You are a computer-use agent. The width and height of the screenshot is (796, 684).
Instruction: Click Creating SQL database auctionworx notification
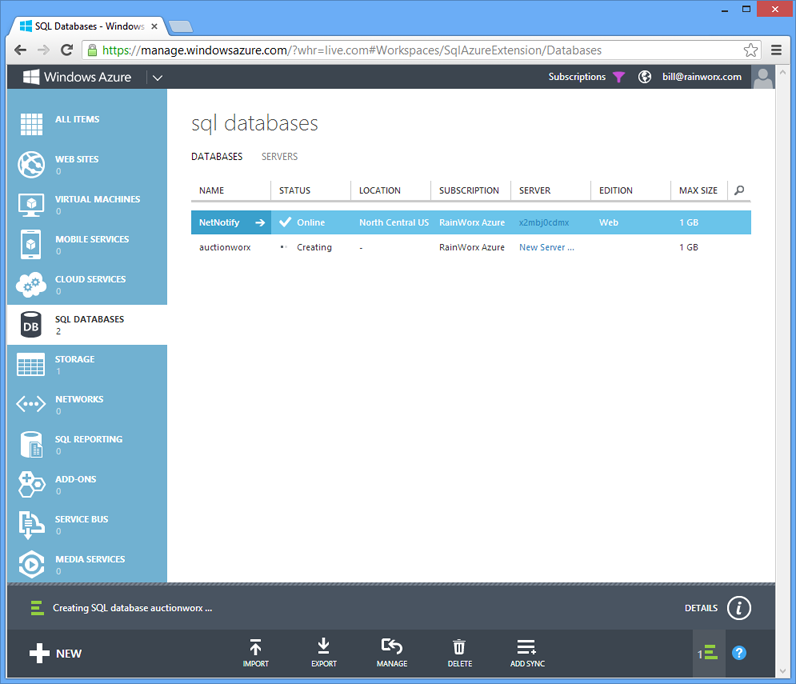pyautogui.click(x=132, y=608)
